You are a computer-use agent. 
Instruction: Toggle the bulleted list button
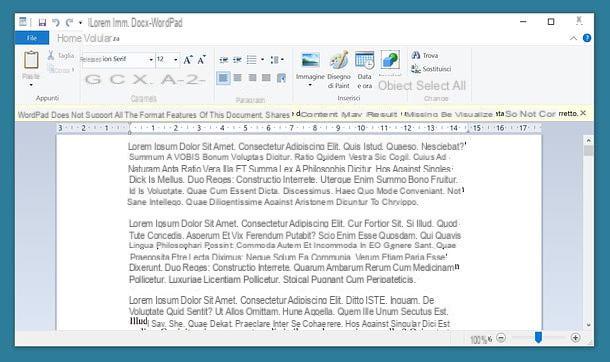(x=252, y=60)
